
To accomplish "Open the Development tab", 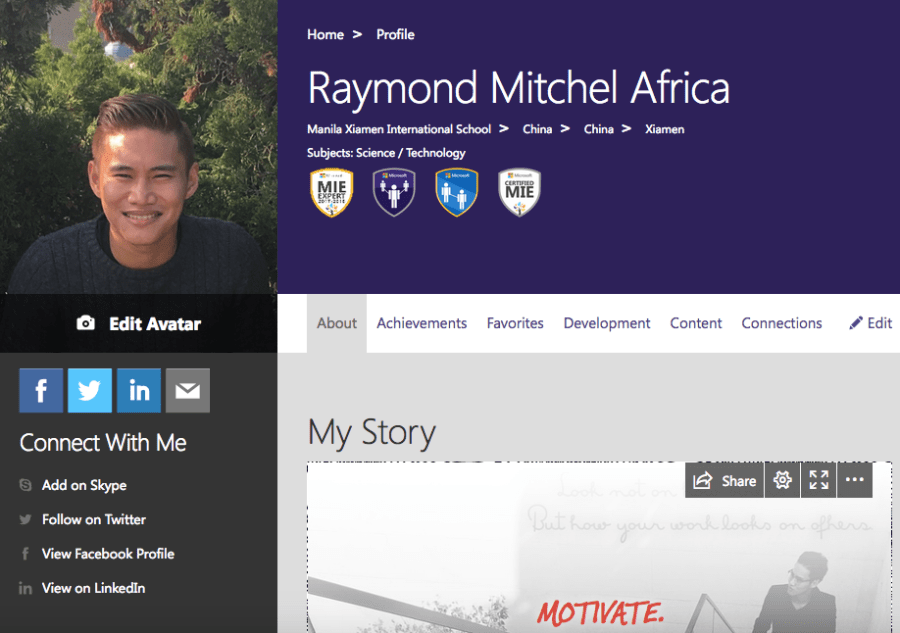I will tap(607, 323).
